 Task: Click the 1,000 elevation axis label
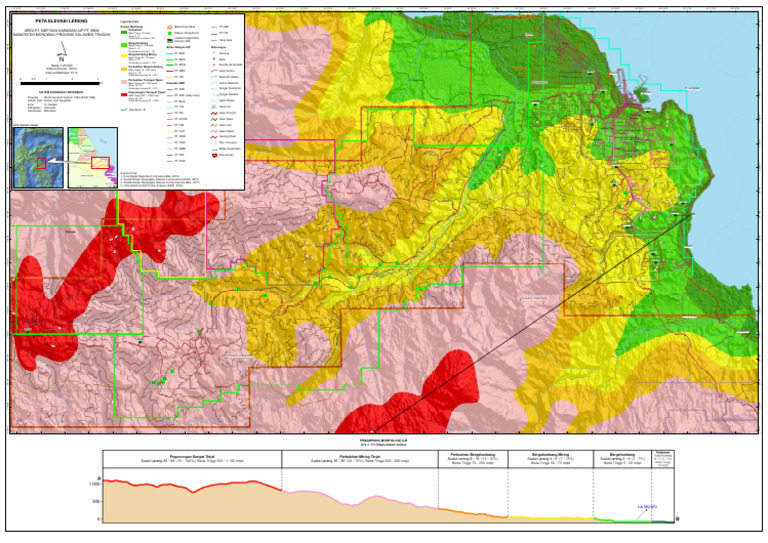click(95, 483)
